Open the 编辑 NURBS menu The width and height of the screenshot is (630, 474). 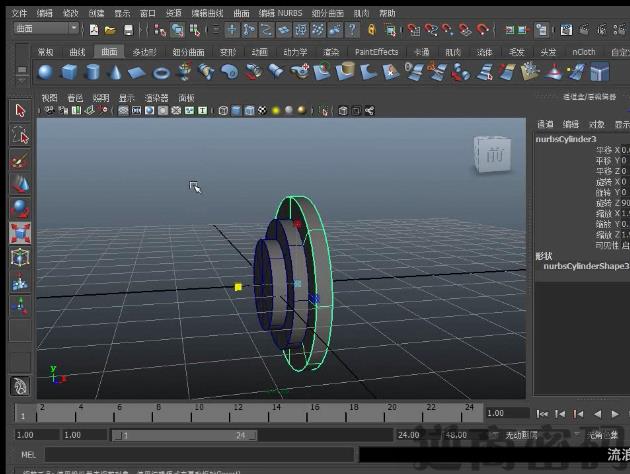click(x=281, y=14)
